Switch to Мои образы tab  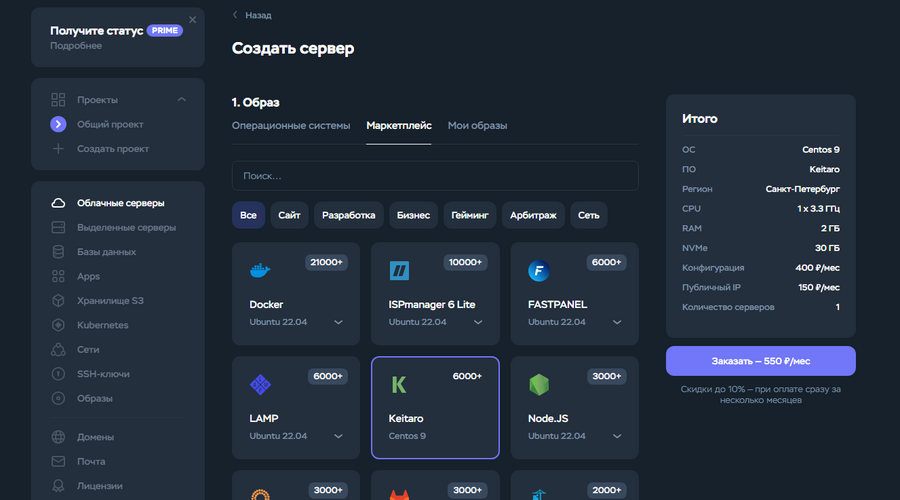[x=478, y=125]
